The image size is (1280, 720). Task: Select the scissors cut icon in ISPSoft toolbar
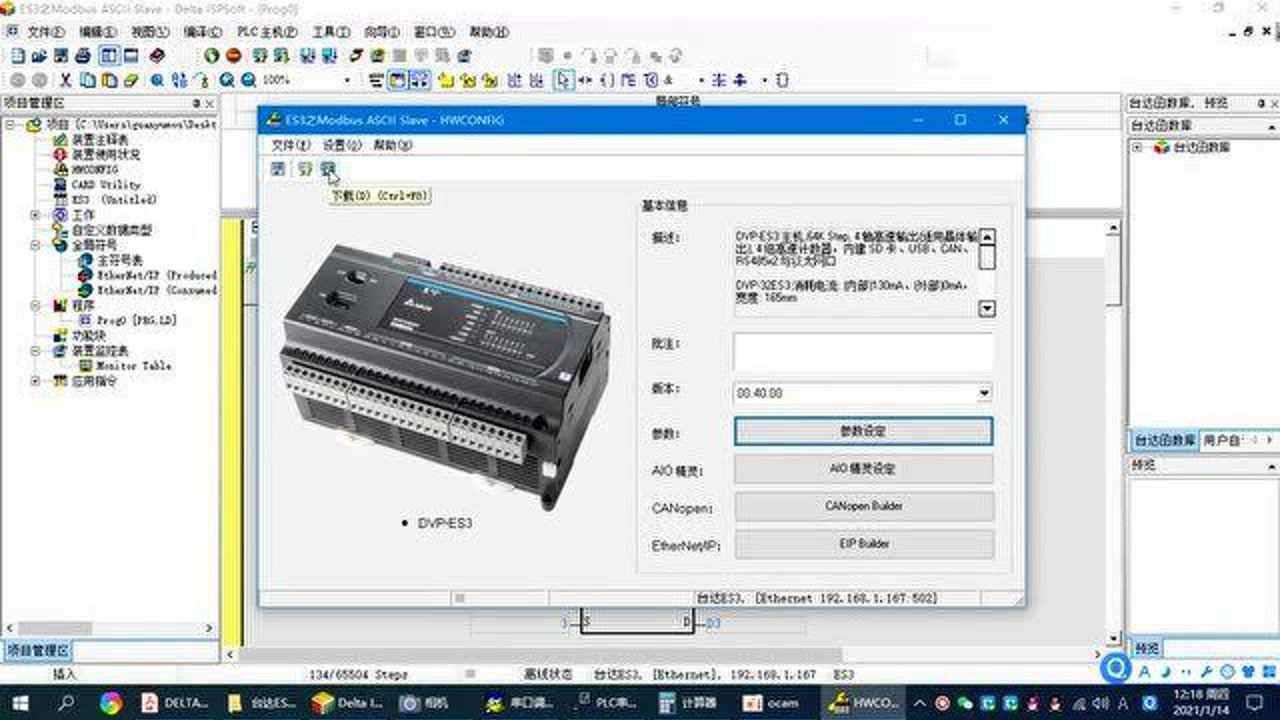[65, 79]
